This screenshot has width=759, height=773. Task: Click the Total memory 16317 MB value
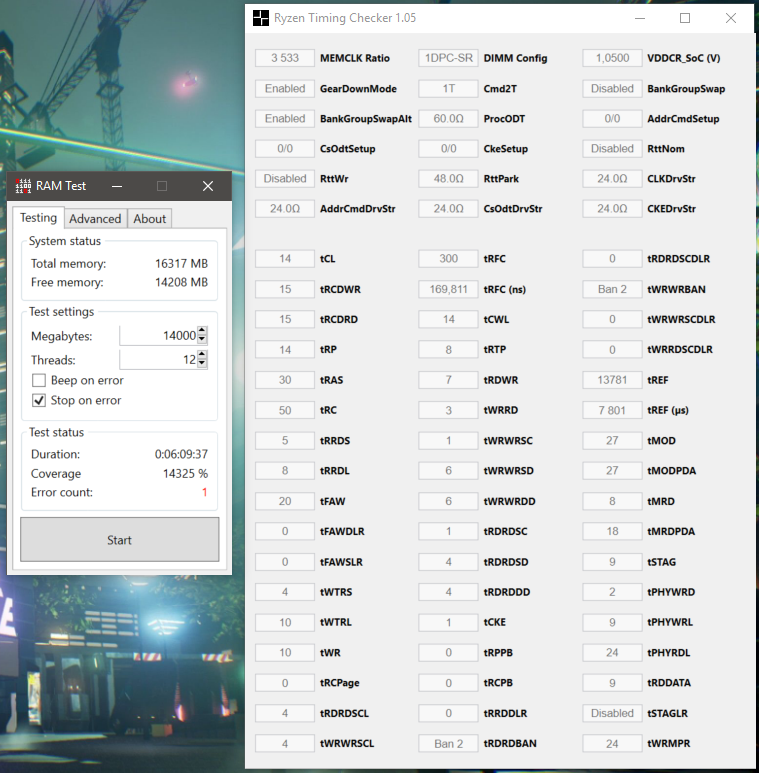[181, 264]
